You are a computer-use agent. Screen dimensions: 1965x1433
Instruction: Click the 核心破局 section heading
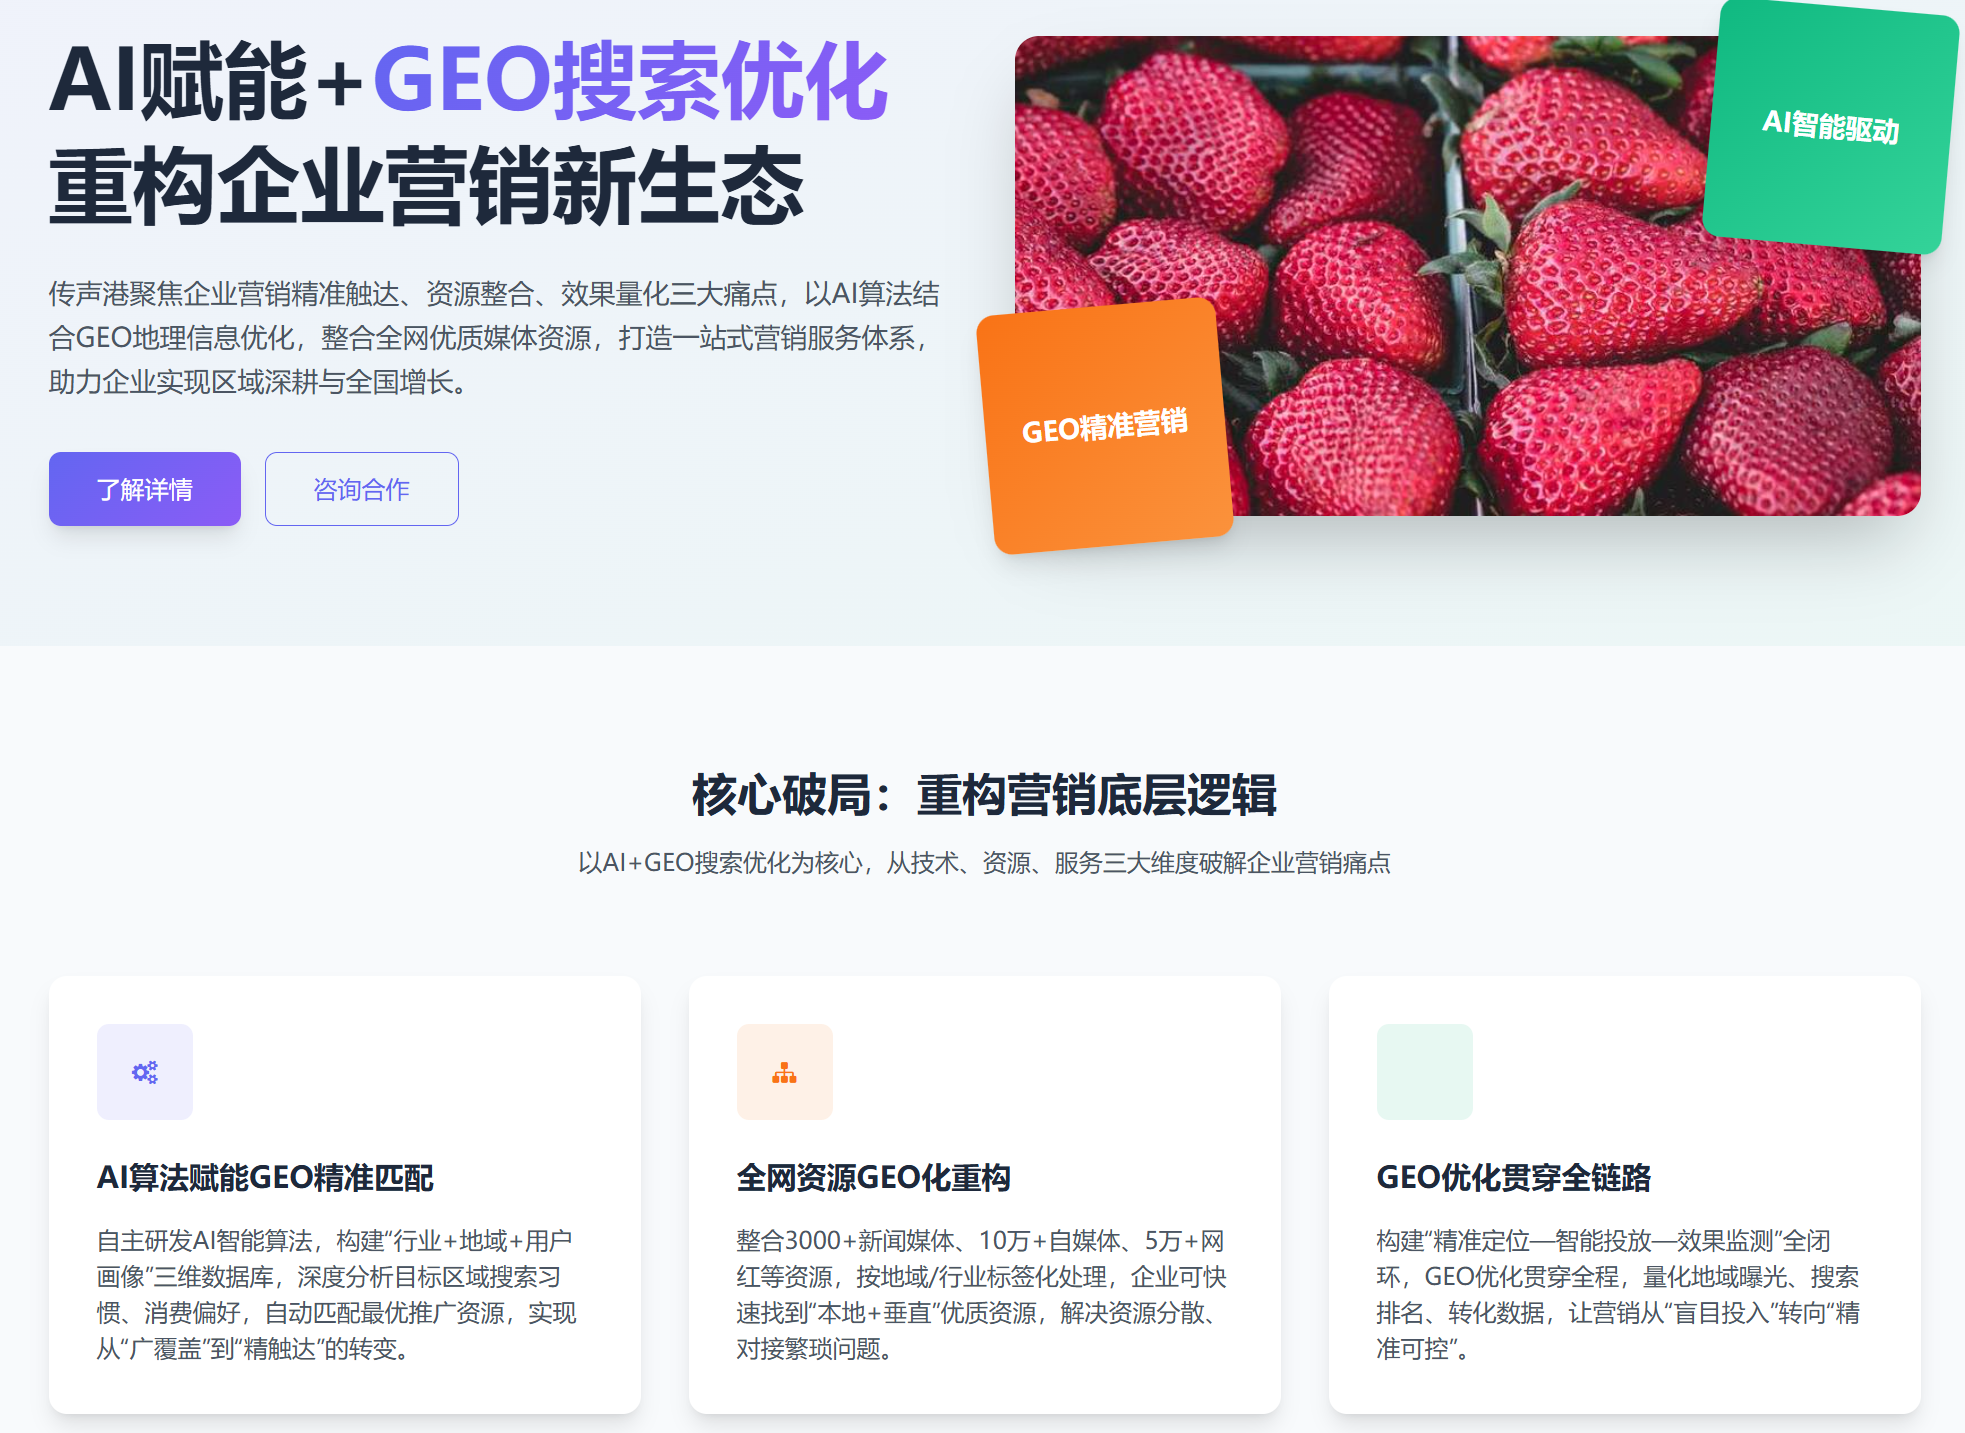(x=984, y=795)
